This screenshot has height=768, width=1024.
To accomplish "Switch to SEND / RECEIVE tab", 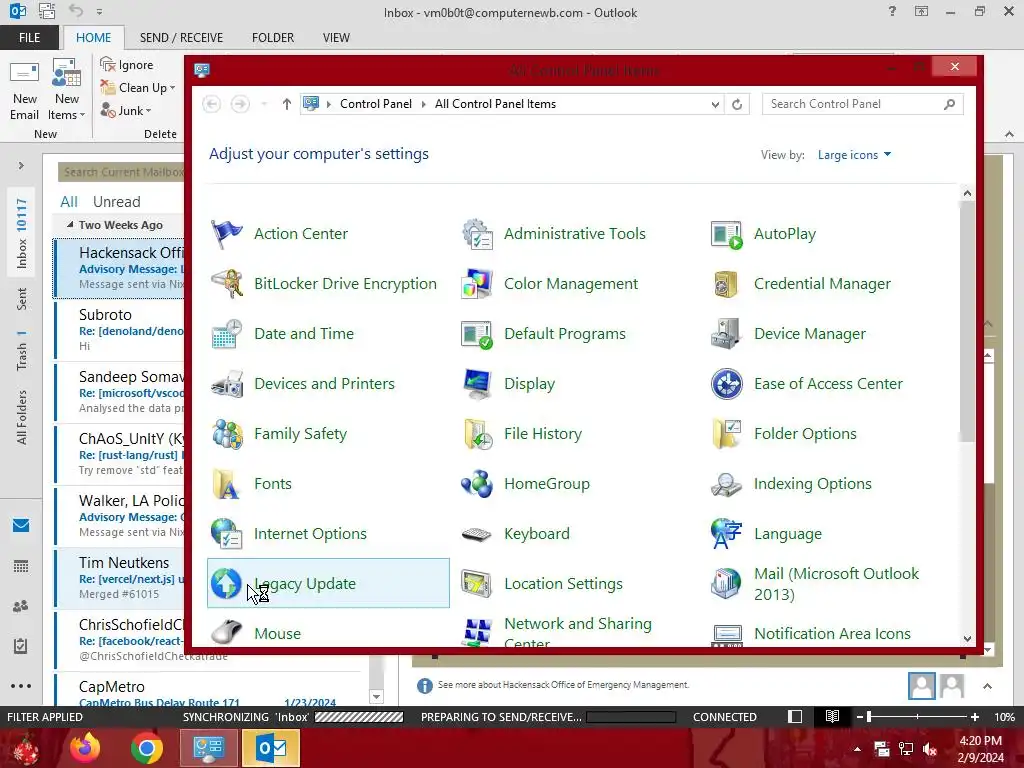I will point(181,38).
